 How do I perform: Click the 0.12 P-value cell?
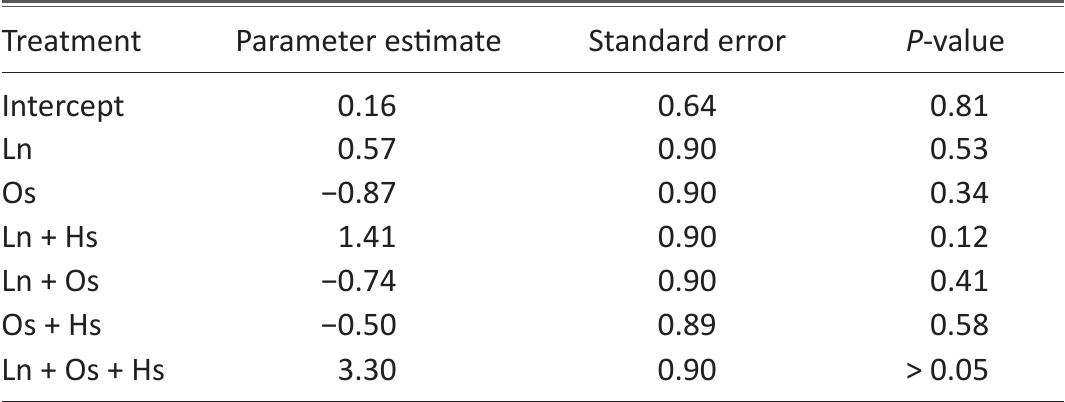tap(959, 238)
